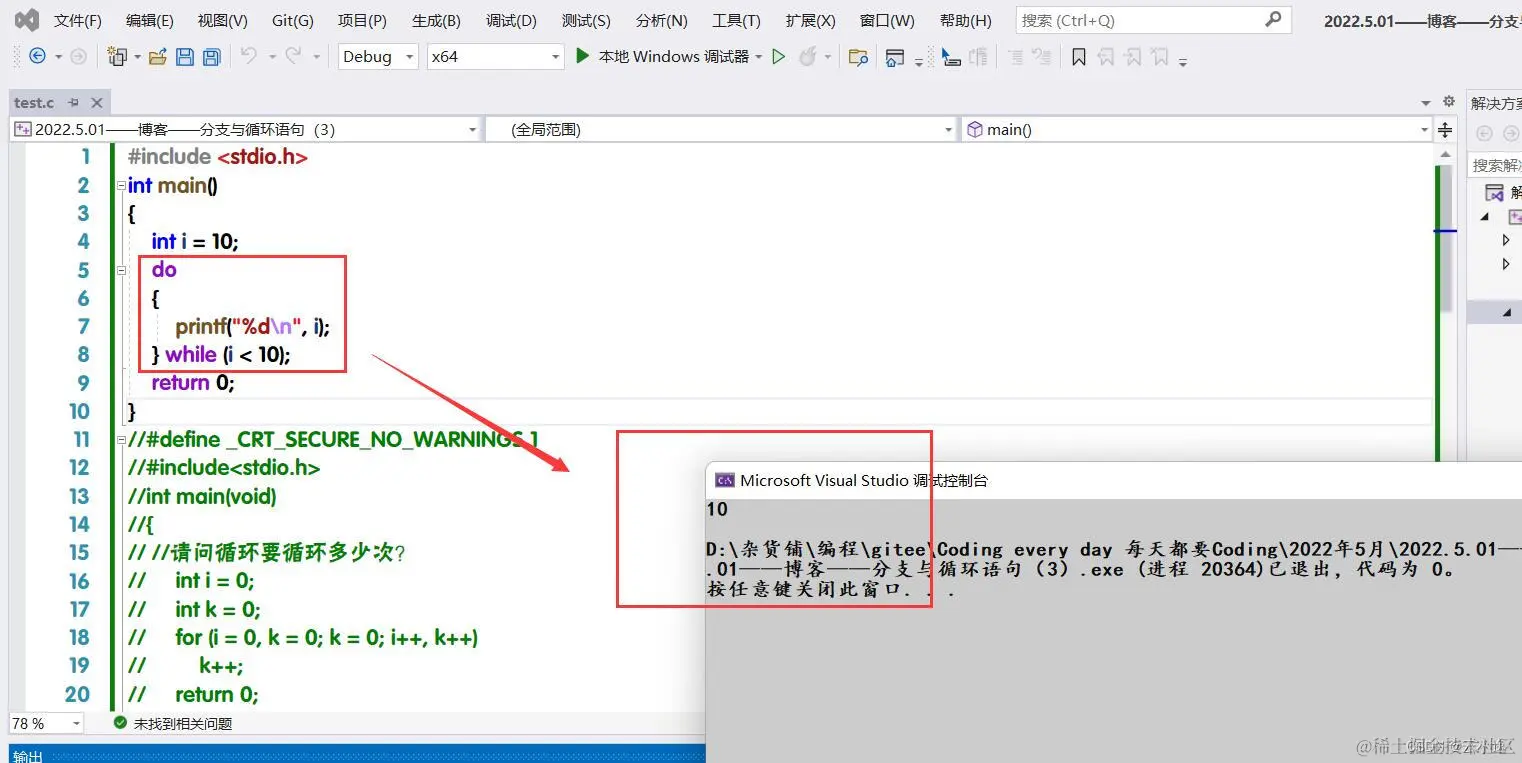Click the navigate backward arrow icon
The height and width of the screenshot is (763, 1522).
click(x=37, y=57)
